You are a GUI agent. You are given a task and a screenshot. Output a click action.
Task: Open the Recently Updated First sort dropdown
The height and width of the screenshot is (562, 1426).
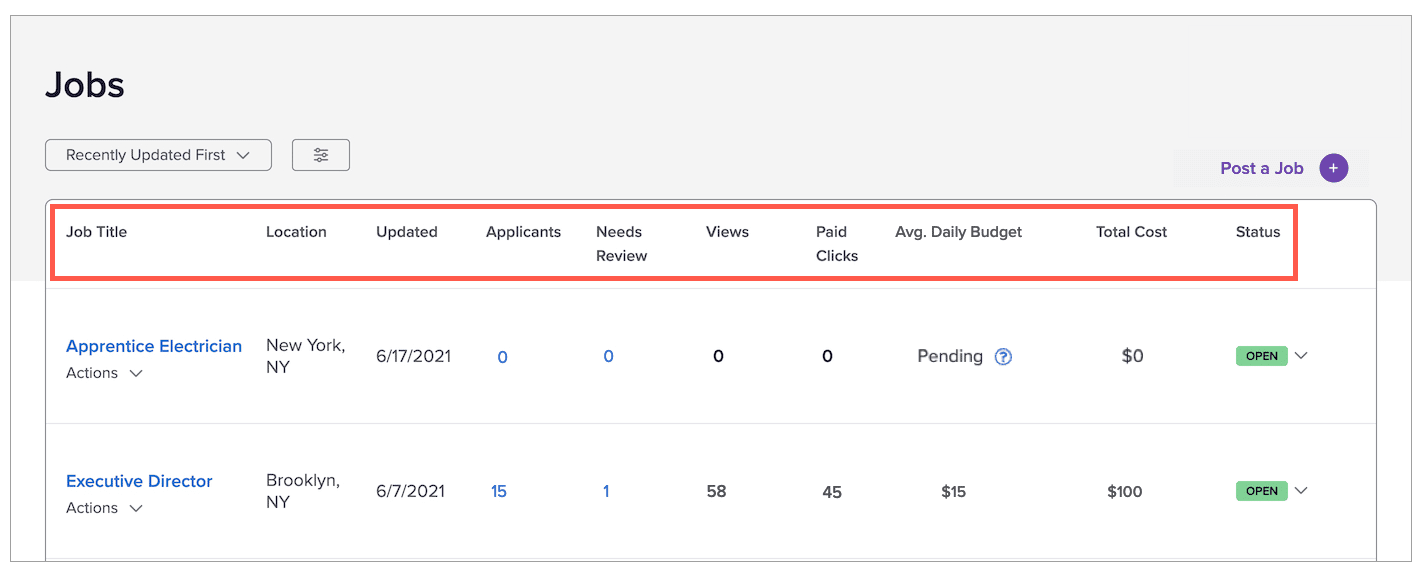pyautogui.click(x=158, y=155)
